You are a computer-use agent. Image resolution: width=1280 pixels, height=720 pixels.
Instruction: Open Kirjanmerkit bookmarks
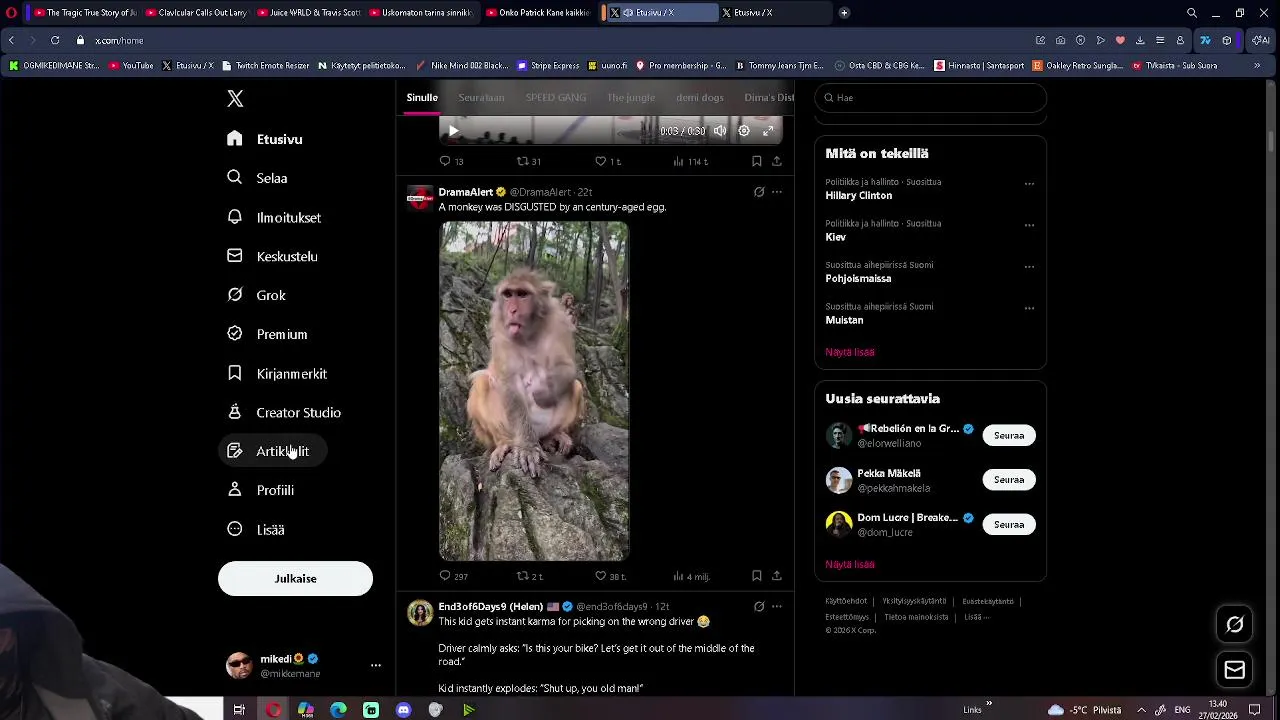(278, 373)
